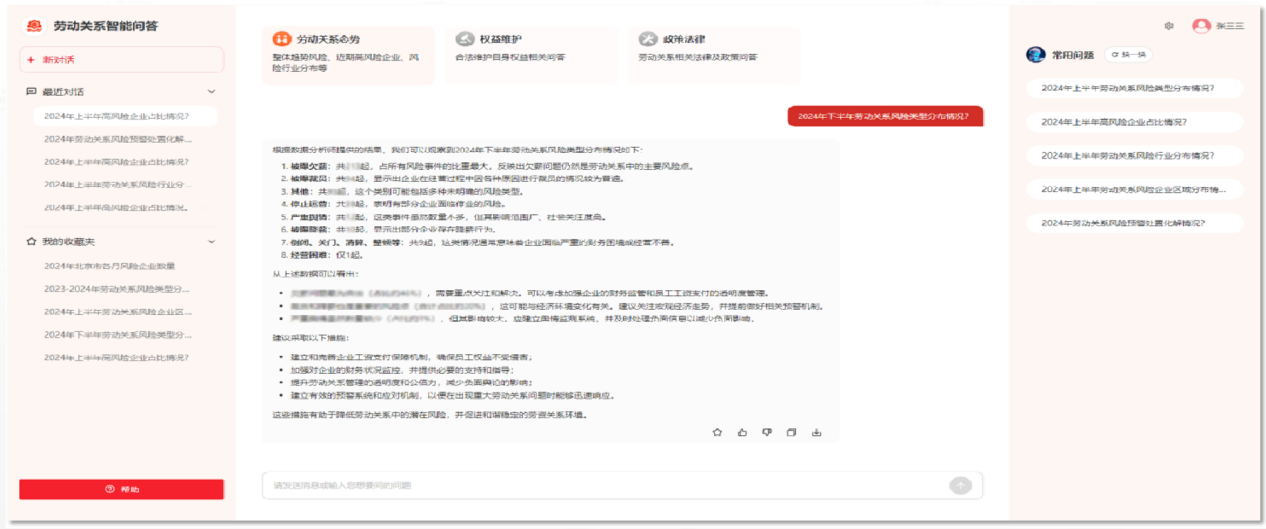
Task: Open favorite 2024年北京市各月风险企业数量
Action: point(110,266)
